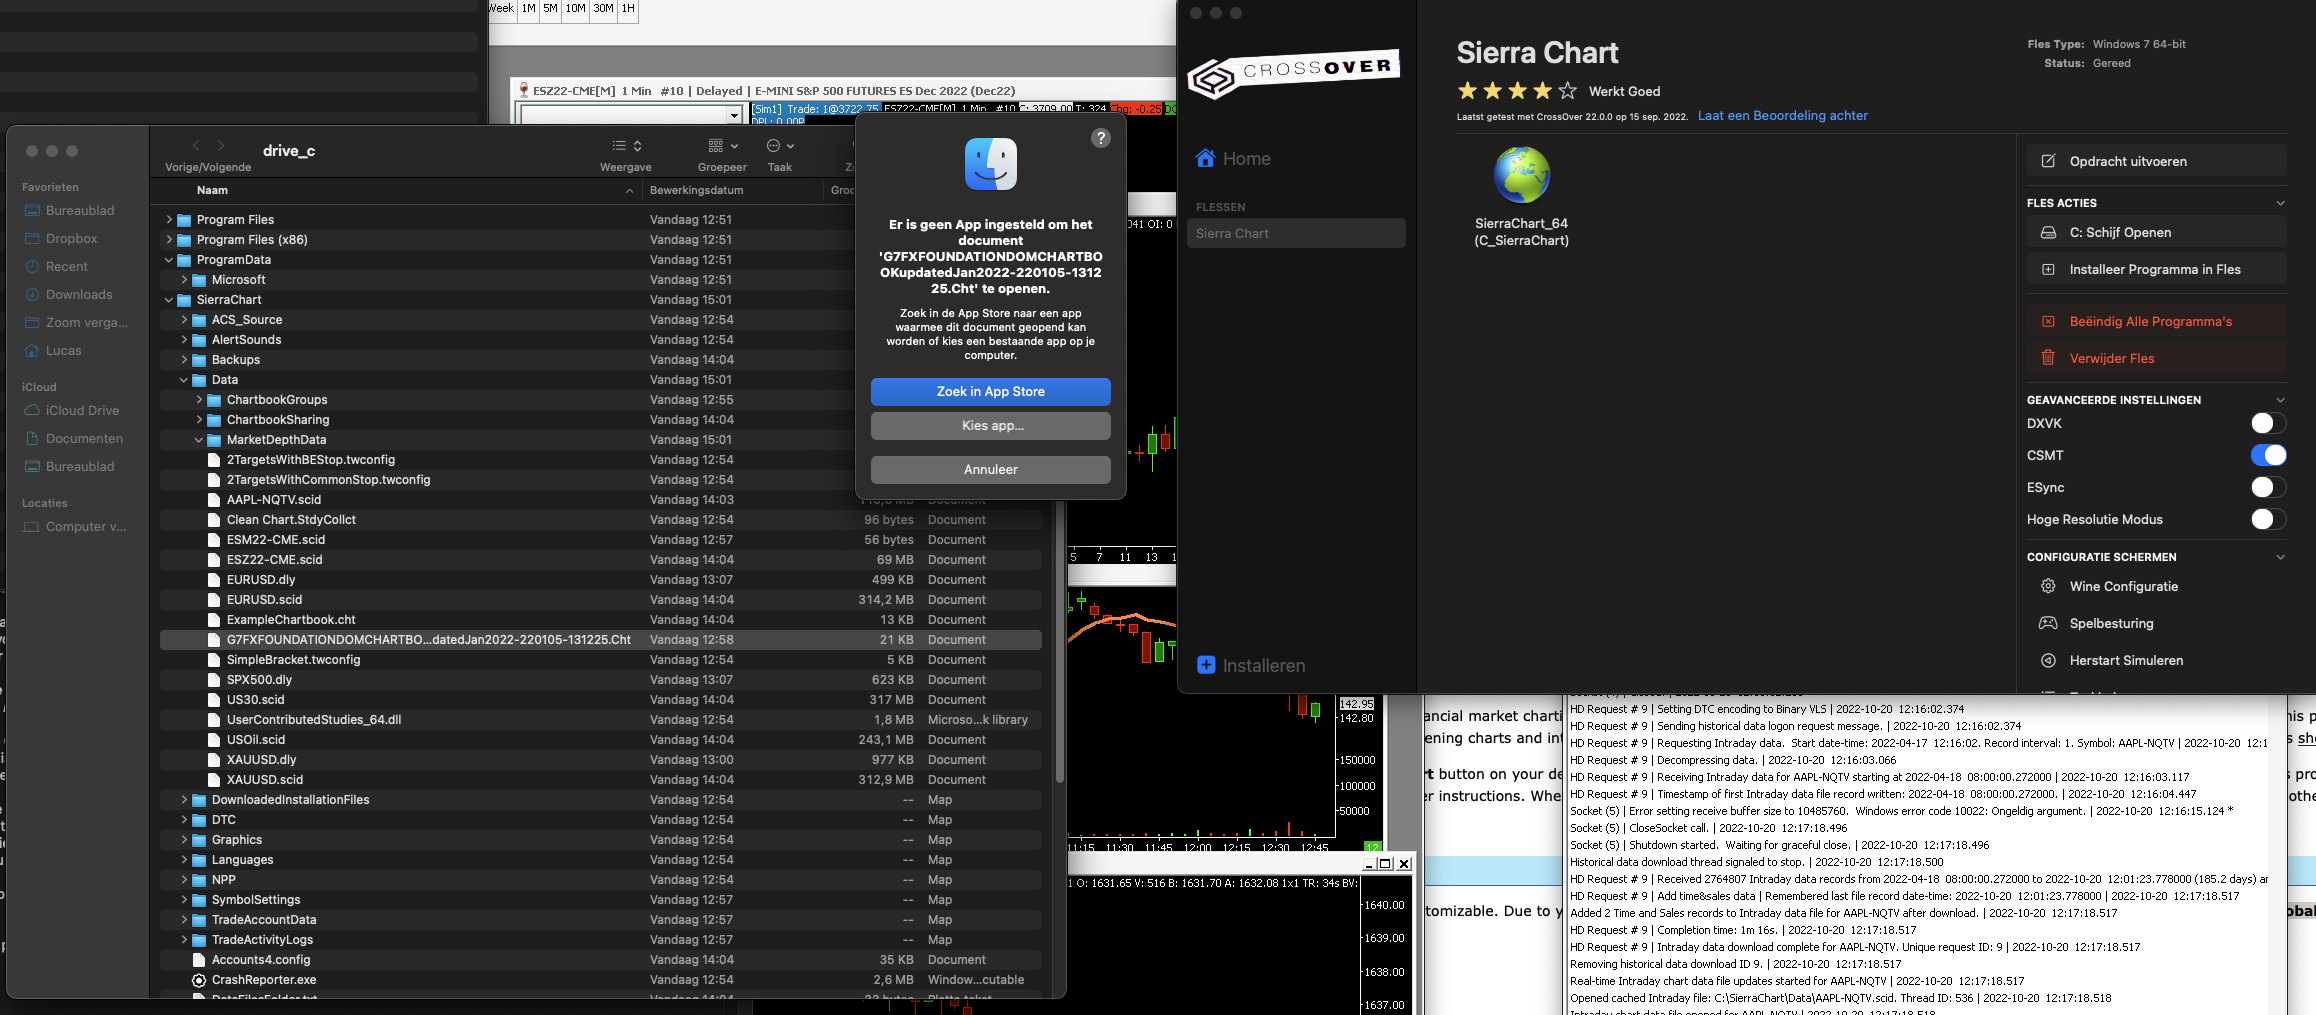The width and height of the screenshot is (2316, 1015).
Task: Collapse the SierraChart folder arrow
Action: click(169, 300)
